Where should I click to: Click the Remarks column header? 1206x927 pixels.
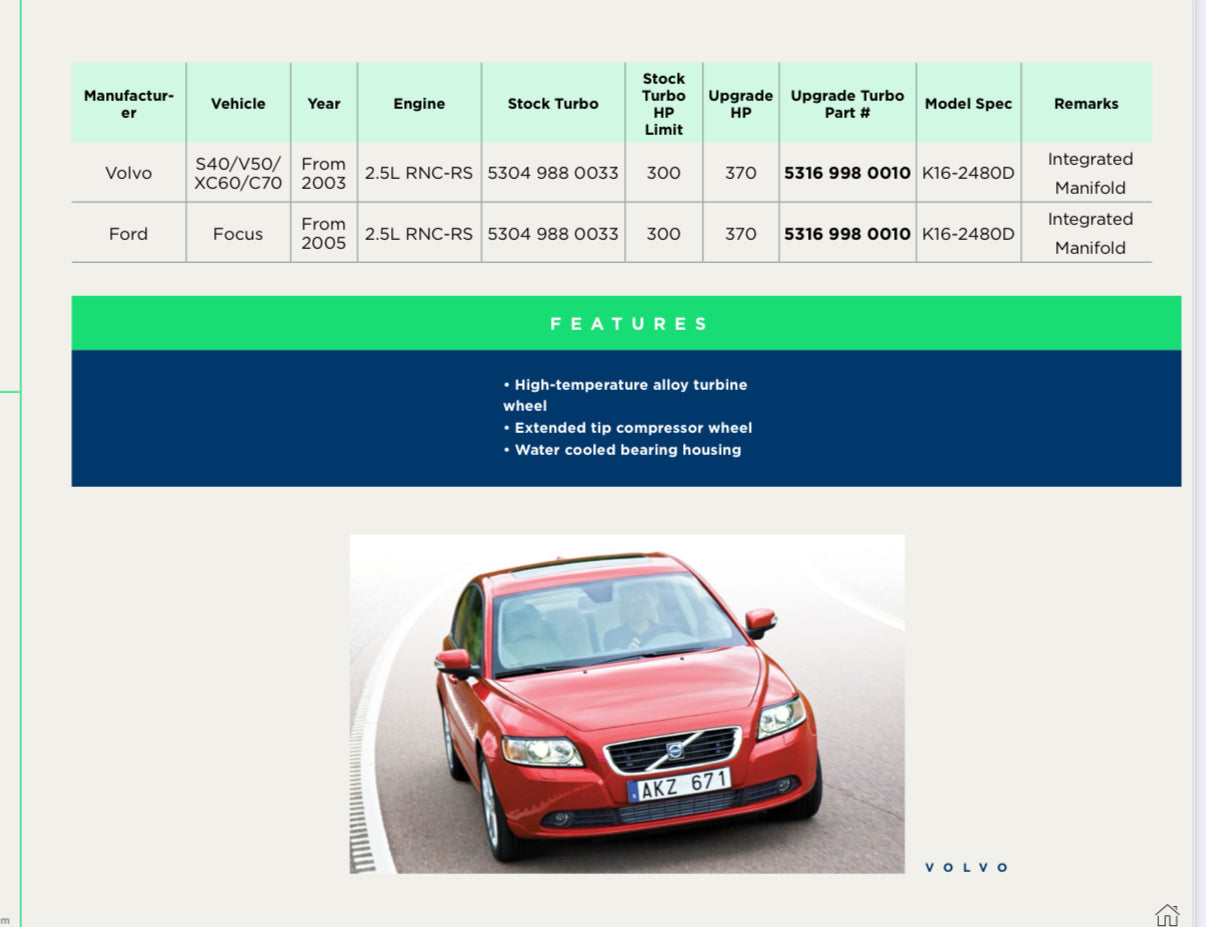pyautogui.click(x=1086, y=103)
